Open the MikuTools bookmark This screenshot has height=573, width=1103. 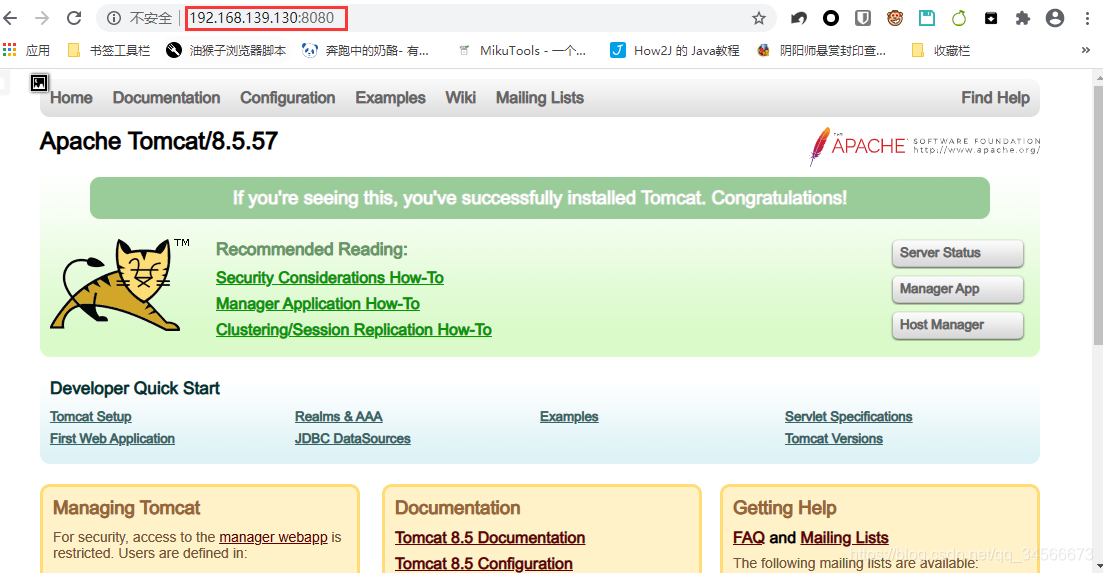(521, 50)
